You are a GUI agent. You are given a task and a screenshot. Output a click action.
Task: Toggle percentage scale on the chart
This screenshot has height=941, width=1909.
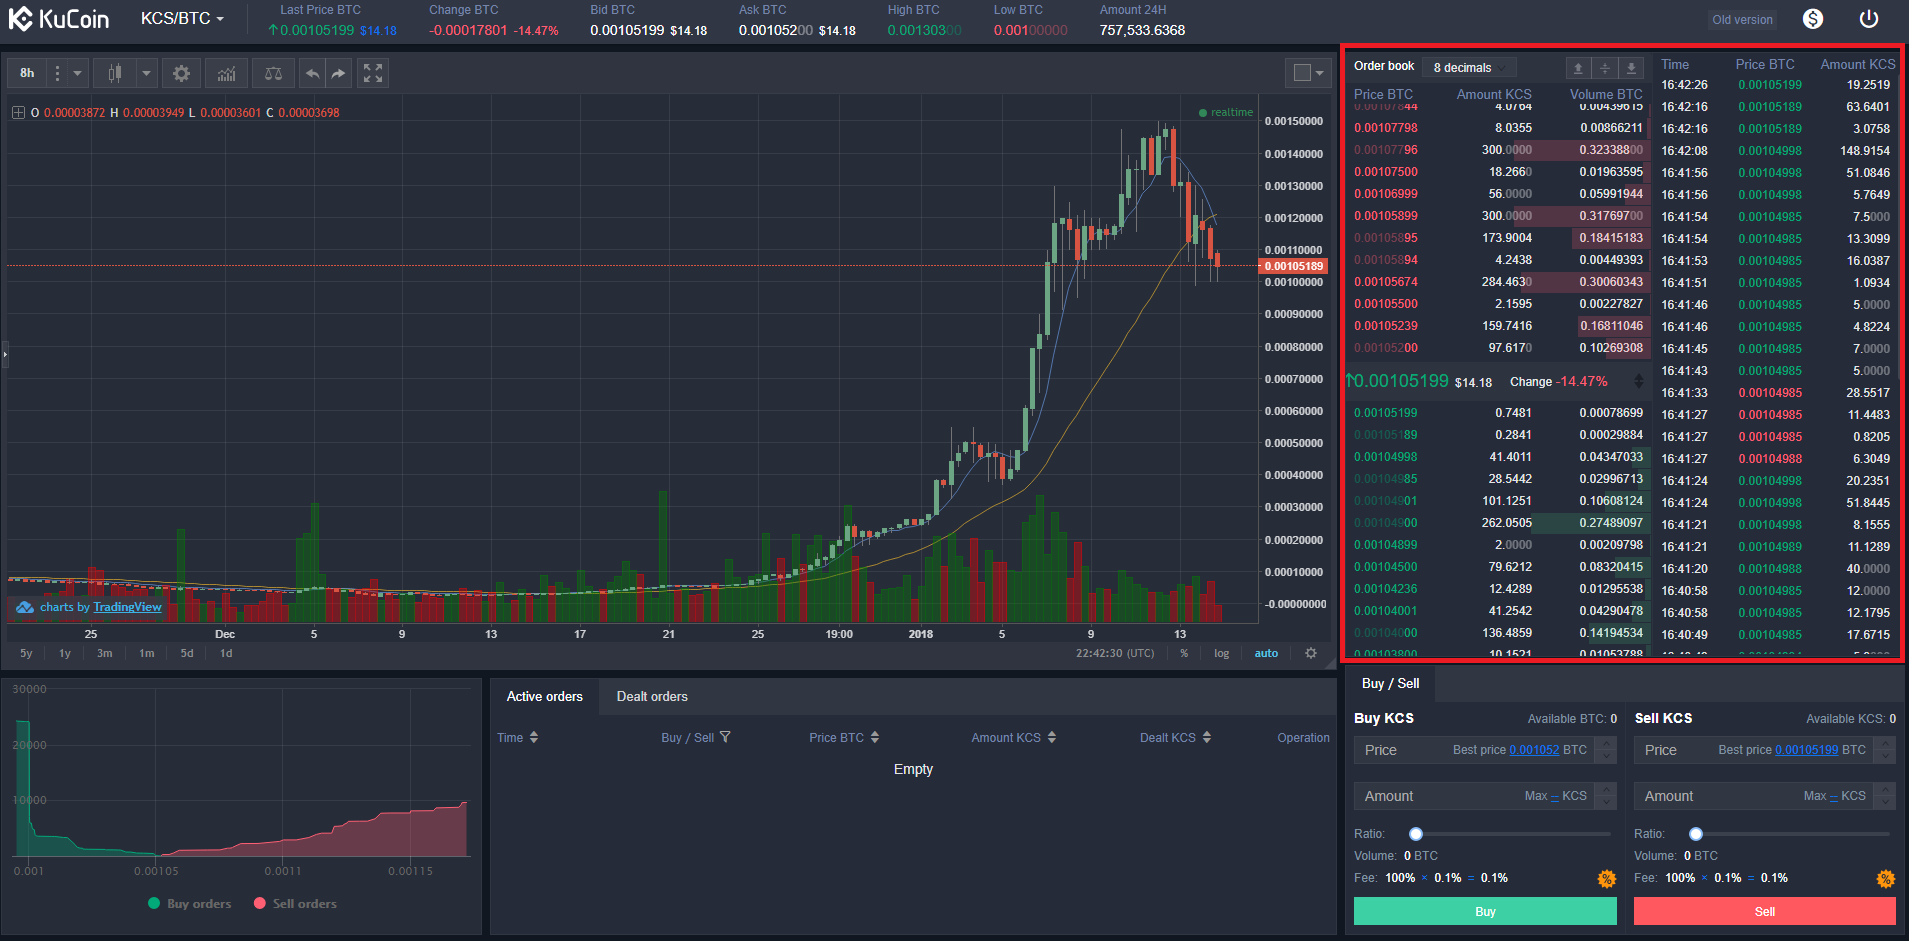(x=1184, y=653)
